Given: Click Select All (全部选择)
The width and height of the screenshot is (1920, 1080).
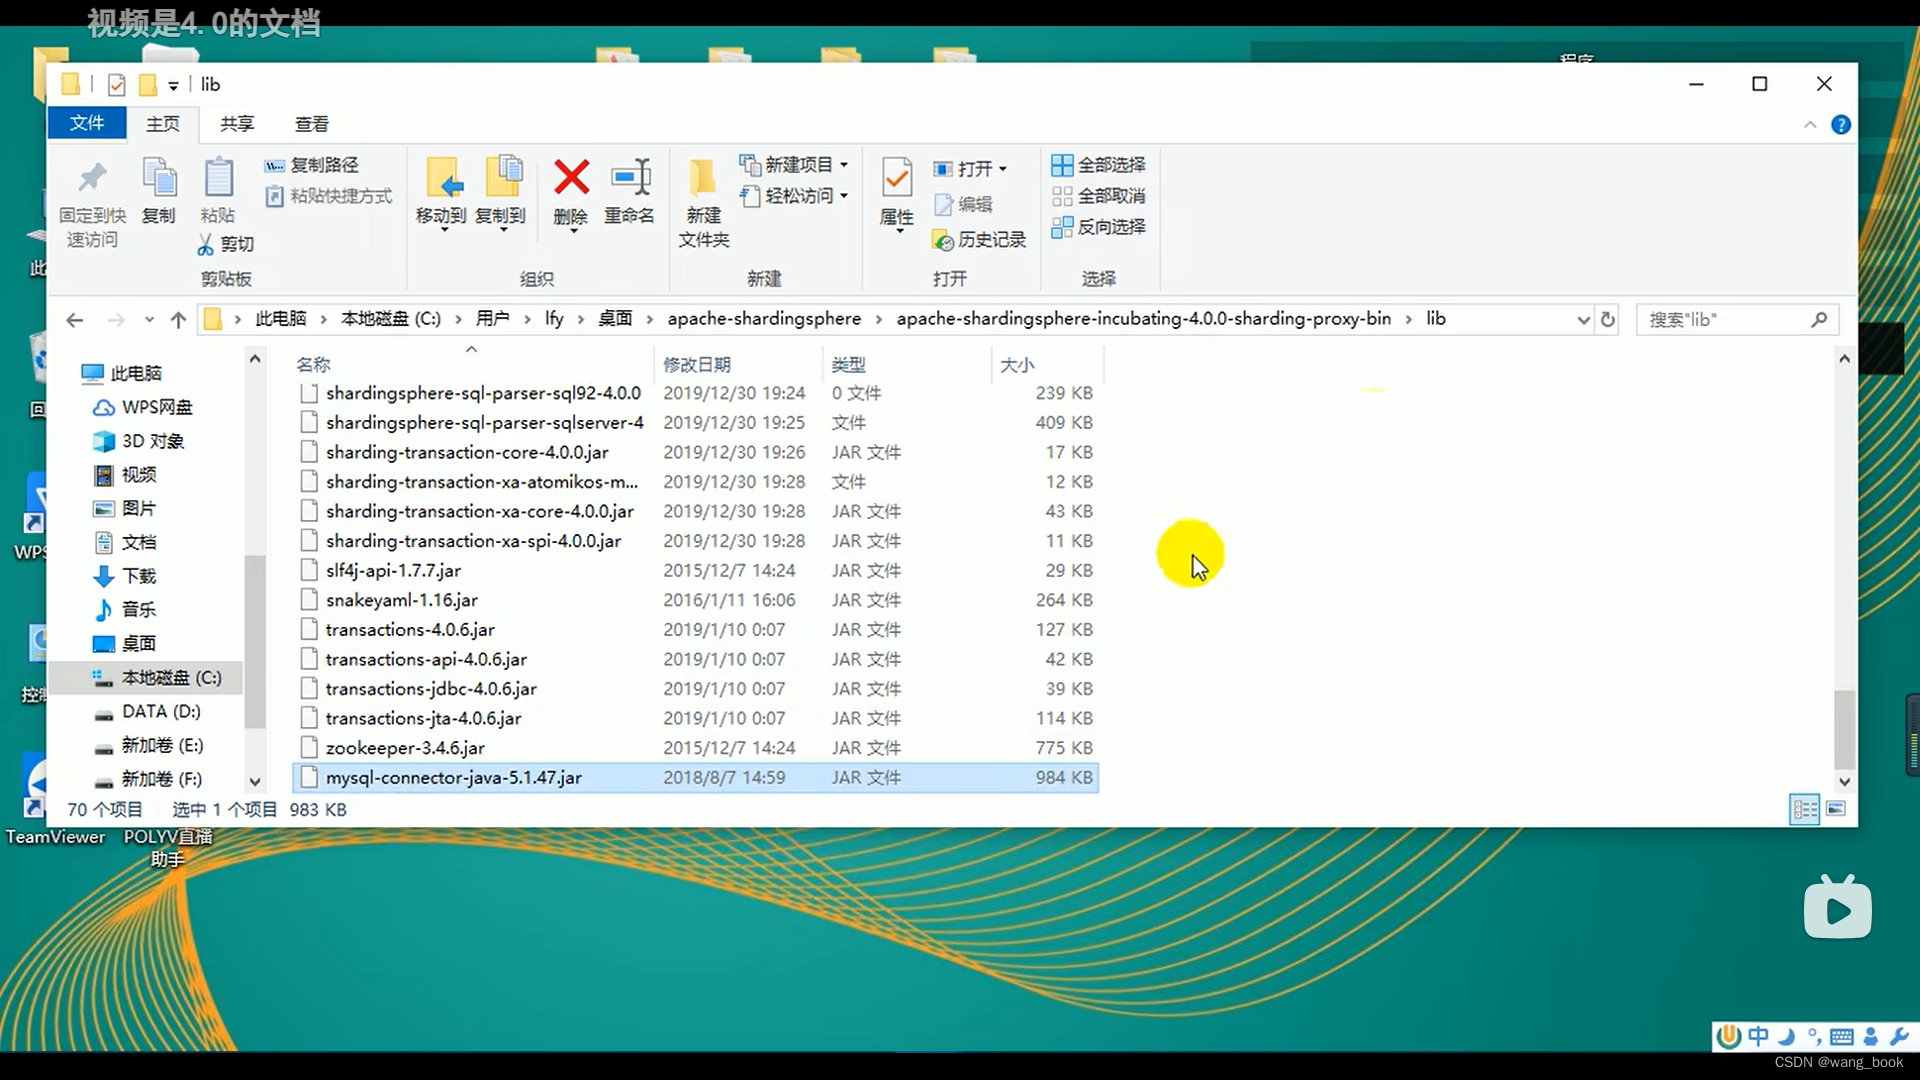Looking at the screenshot, I should (1099, 165).
